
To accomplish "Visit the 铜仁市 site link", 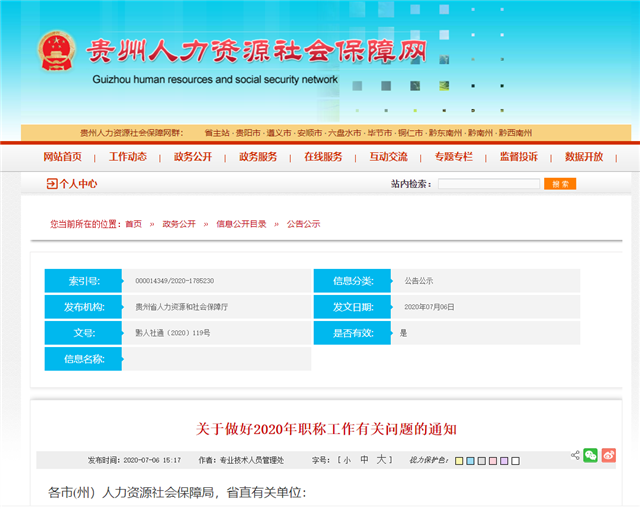I will (x=411, y=133).
